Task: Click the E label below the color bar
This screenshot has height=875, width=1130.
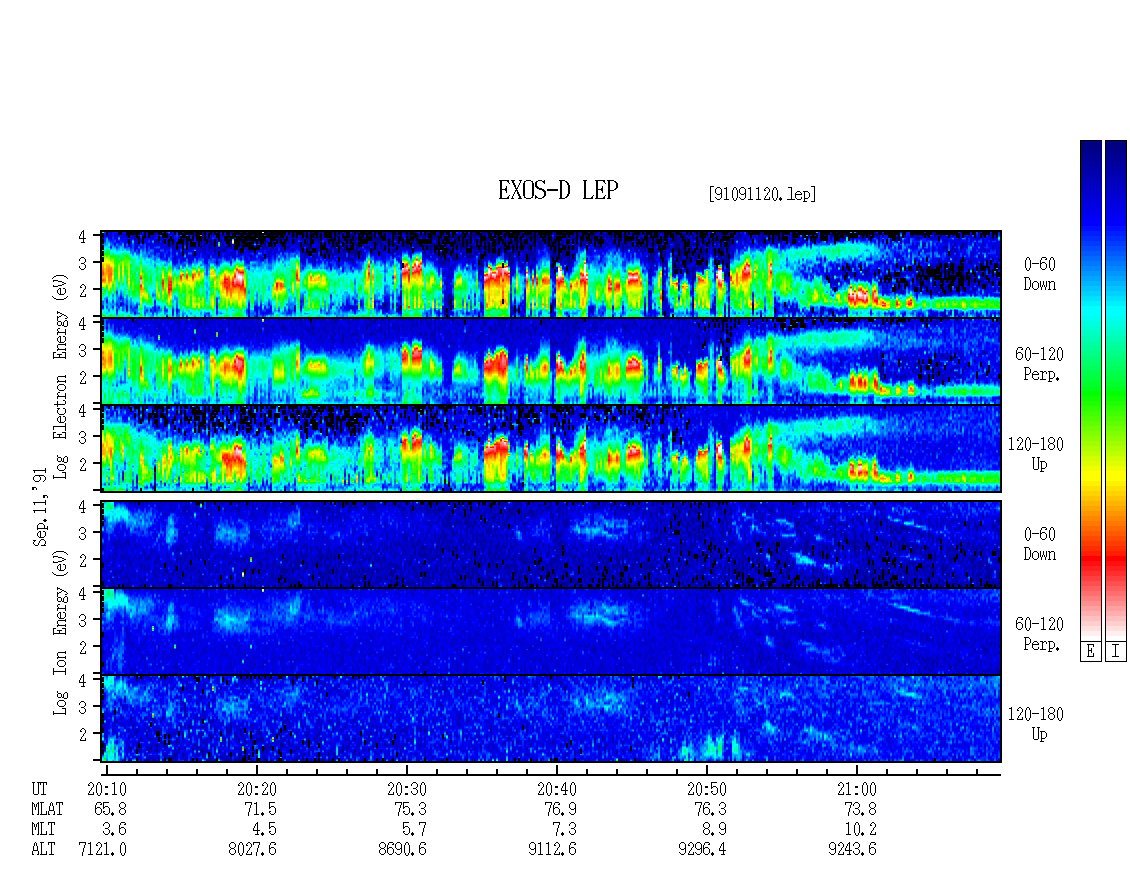Action: (1090, 652)
